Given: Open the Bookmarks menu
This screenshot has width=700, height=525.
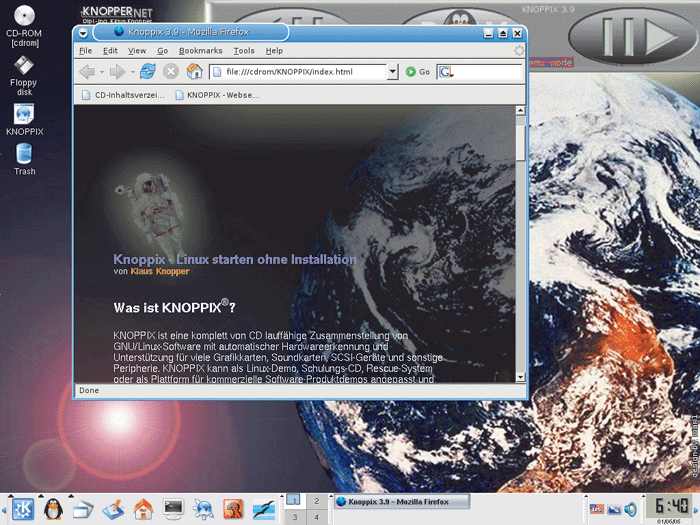Looking at the screenshot, I should coord(200,51).
